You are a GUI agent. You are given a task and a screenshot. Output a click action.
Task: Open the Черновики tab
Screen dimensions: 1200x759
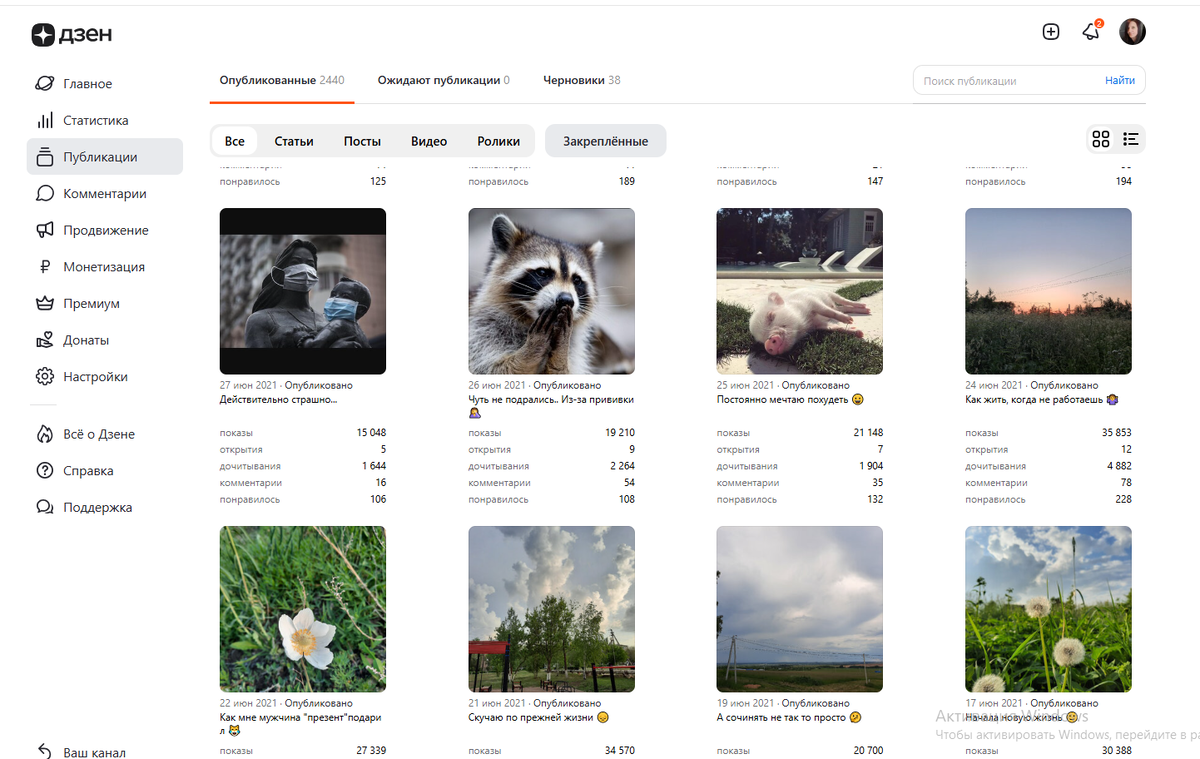(582, 80)
